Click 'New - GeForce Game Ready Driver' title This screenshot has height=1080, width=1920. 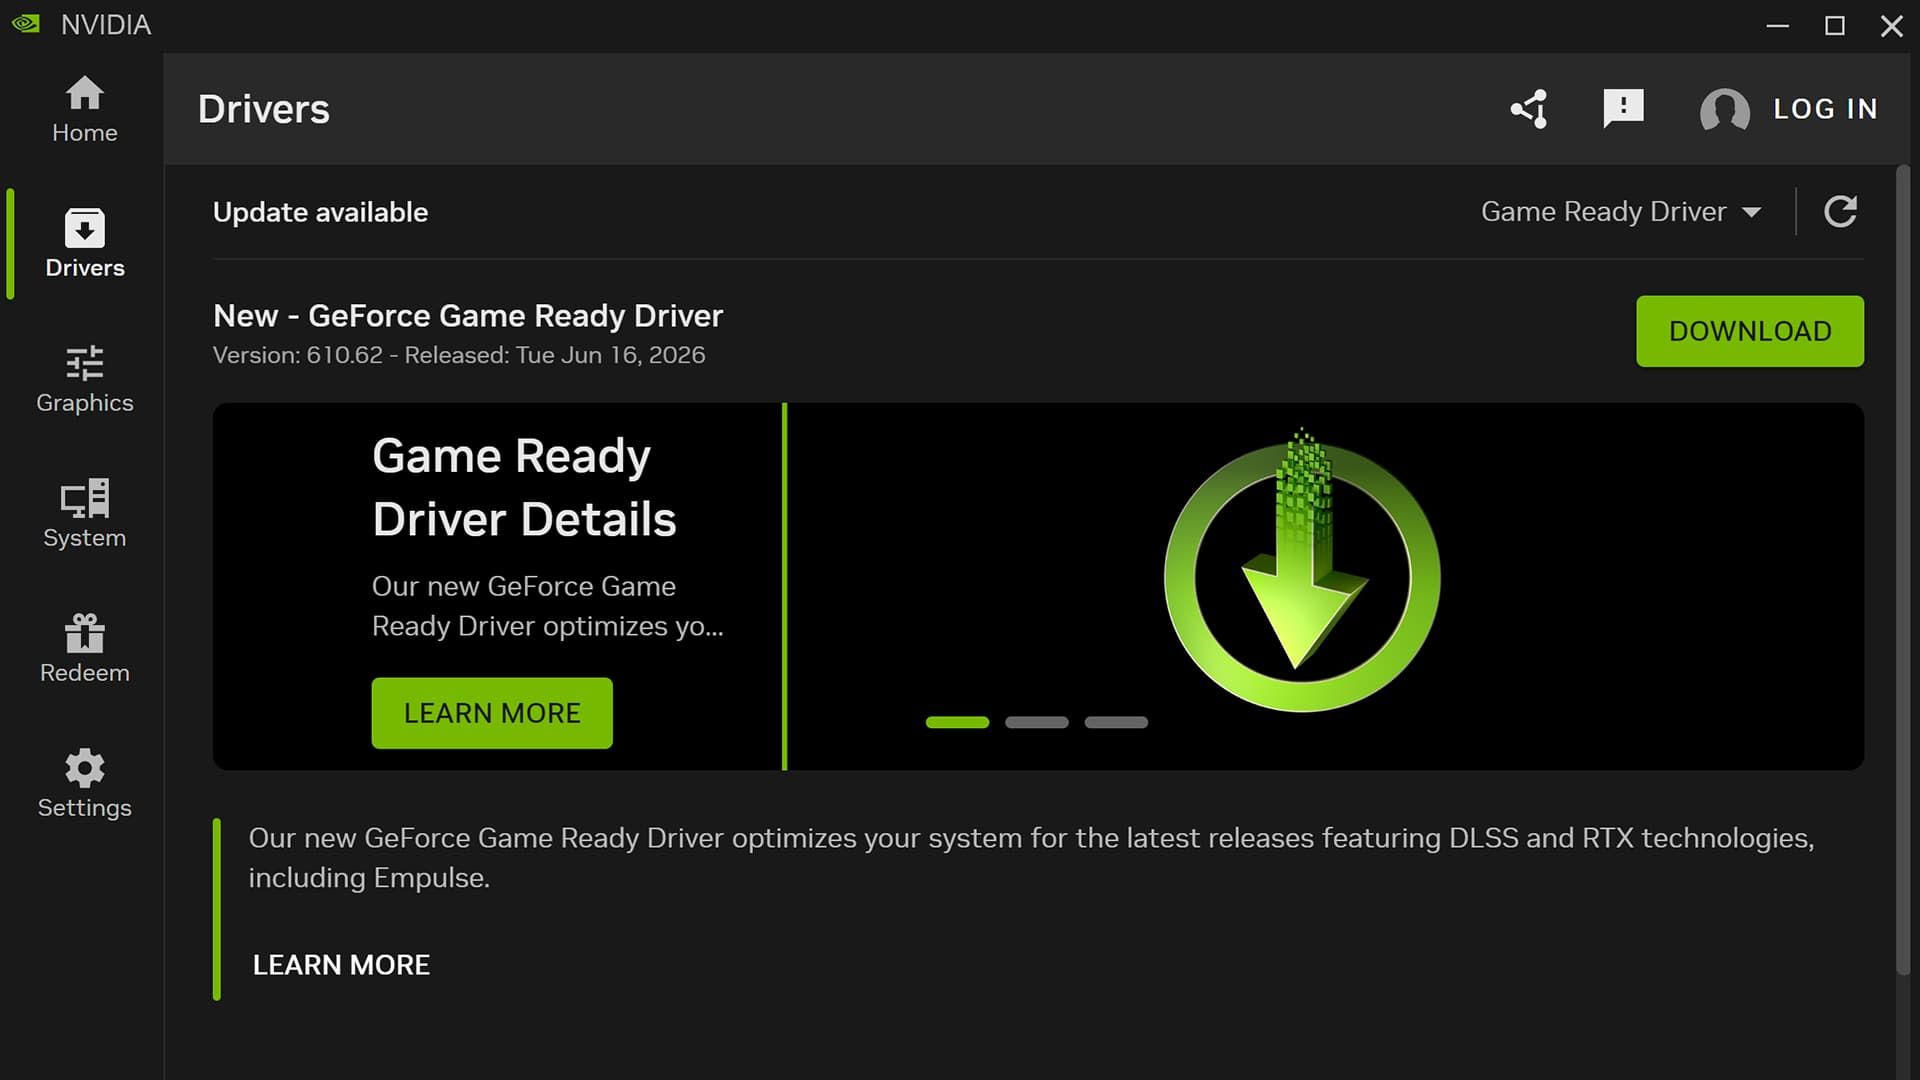pos(468,316)
